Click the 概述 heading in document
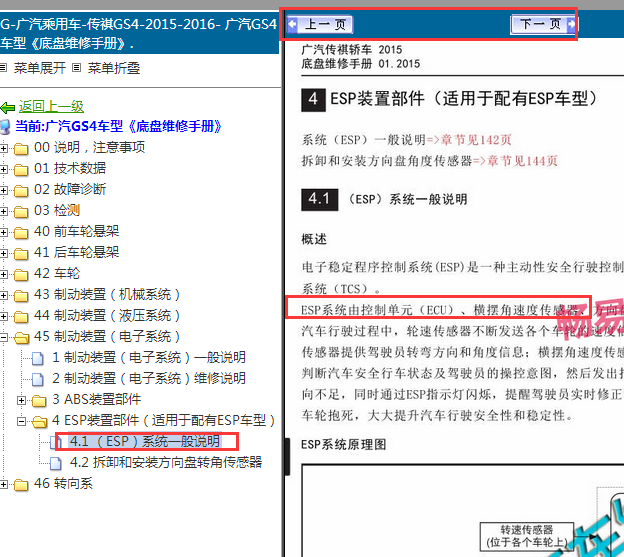 point(314,239)
